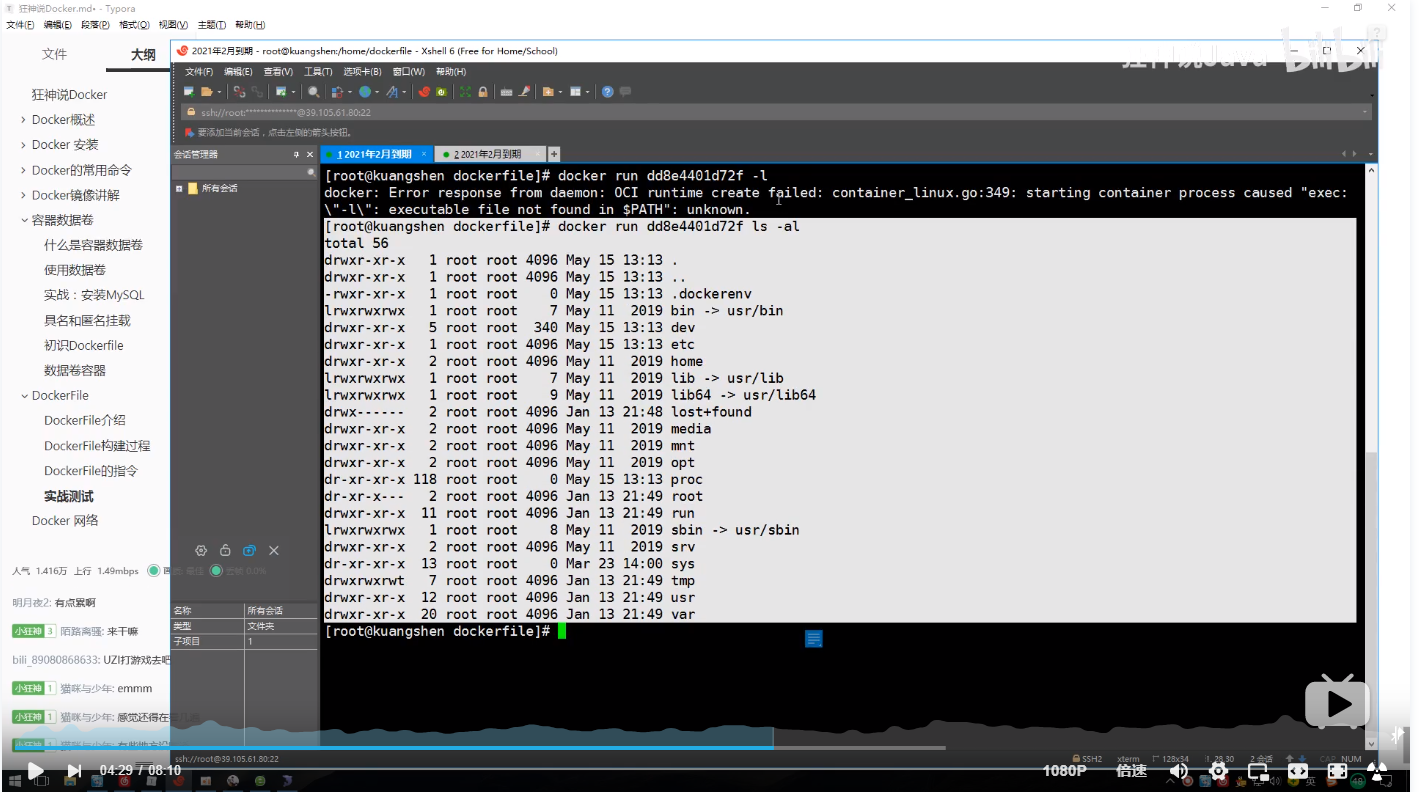This screenshot has width=1420, height=792.
Task: Open address bar dropdown arrow in Xshell
Action: point(1365,112)
